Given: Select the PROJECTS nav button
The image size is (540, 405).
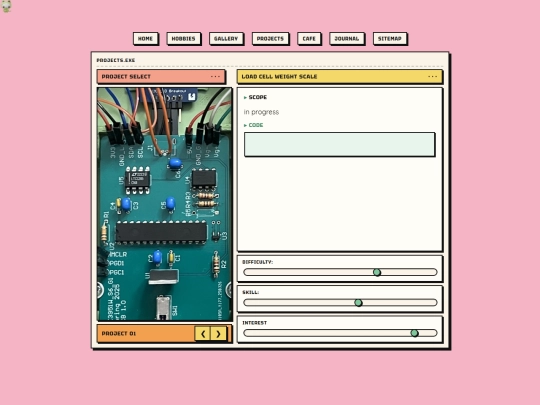Looking at the screenshot, I should tap(270, 39).
